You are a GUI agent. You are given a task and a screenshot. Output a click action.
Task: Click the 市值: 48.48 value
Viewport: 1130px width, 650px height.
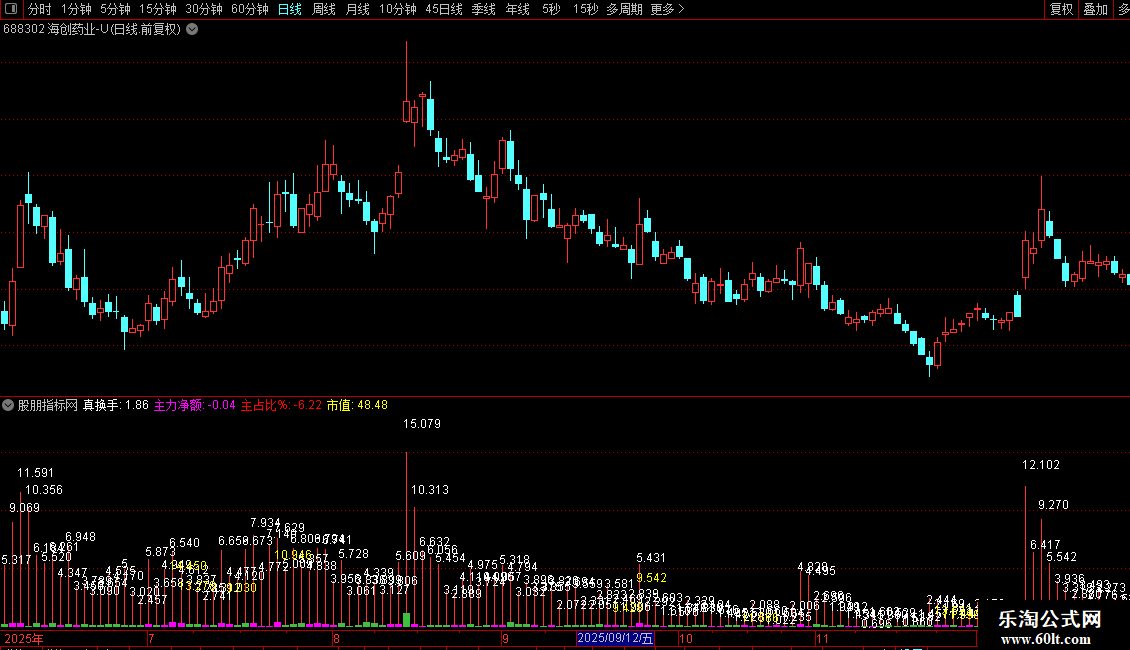pyautogui.click(x=357, y=405)
